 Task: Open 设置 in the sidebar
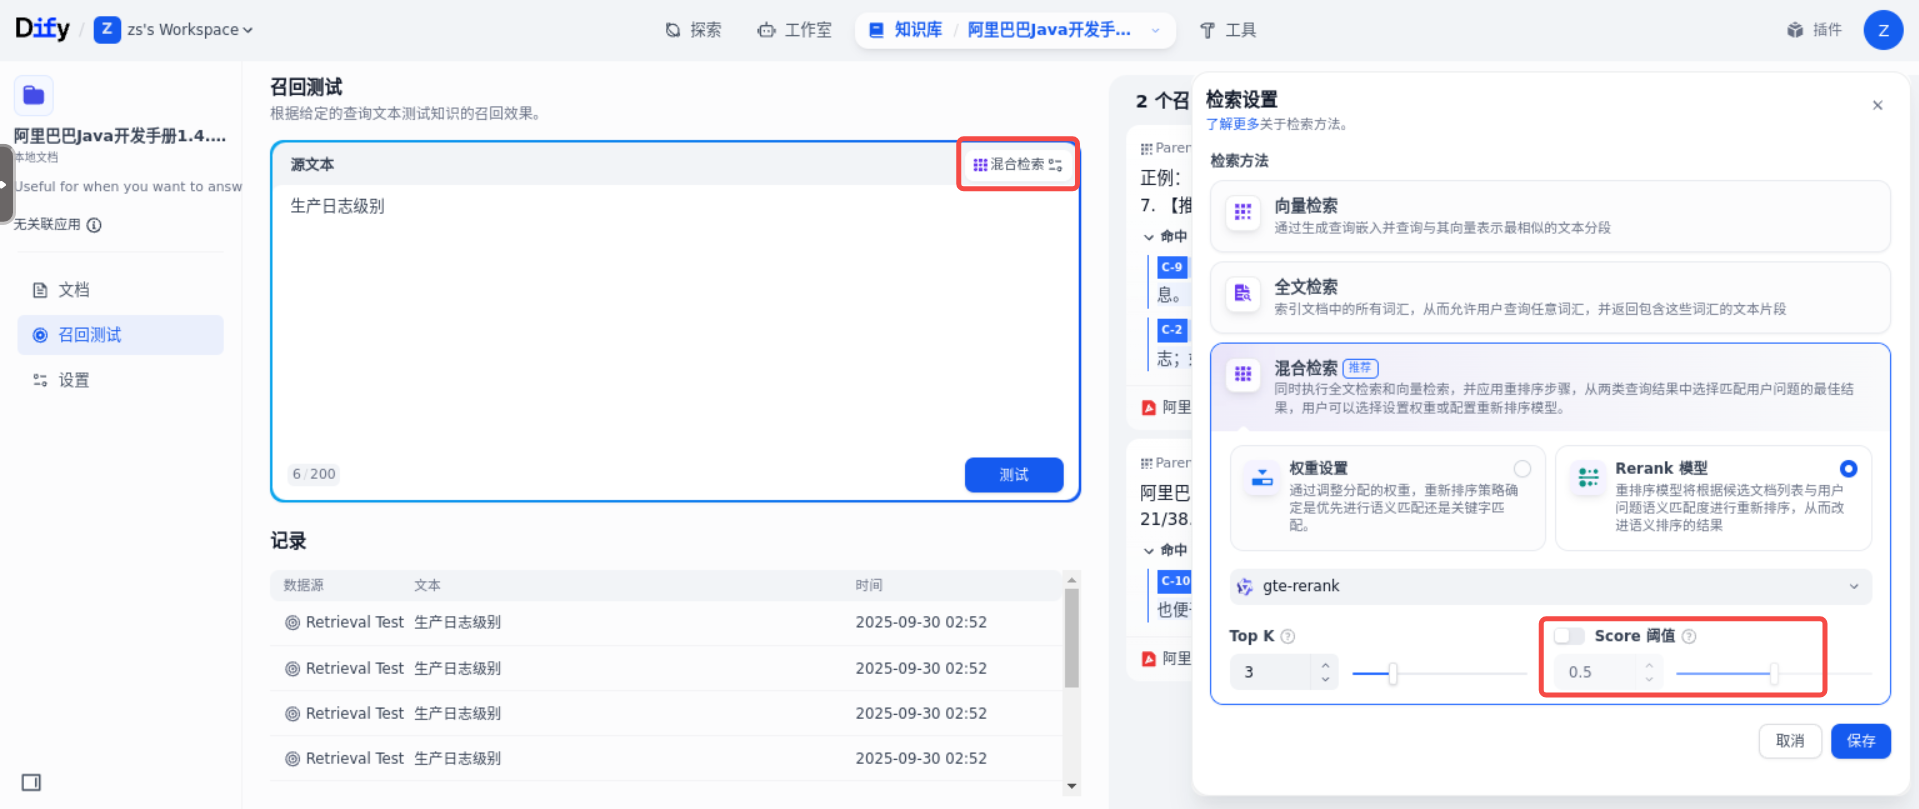120,380
